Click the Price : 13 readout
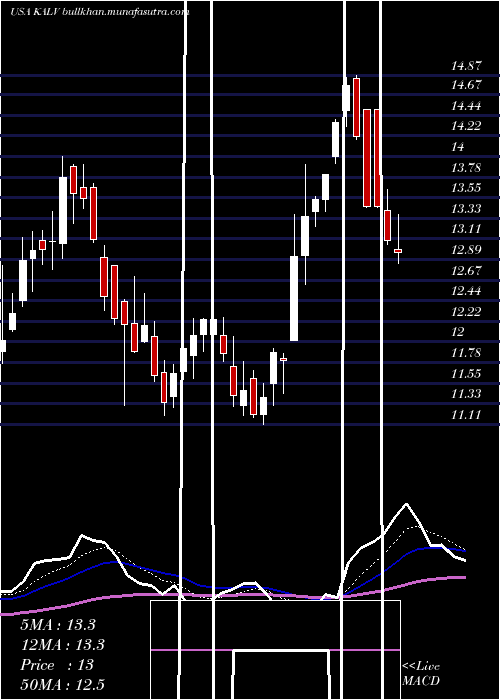The width and height of the screenshot is (500, 700). 57,665
